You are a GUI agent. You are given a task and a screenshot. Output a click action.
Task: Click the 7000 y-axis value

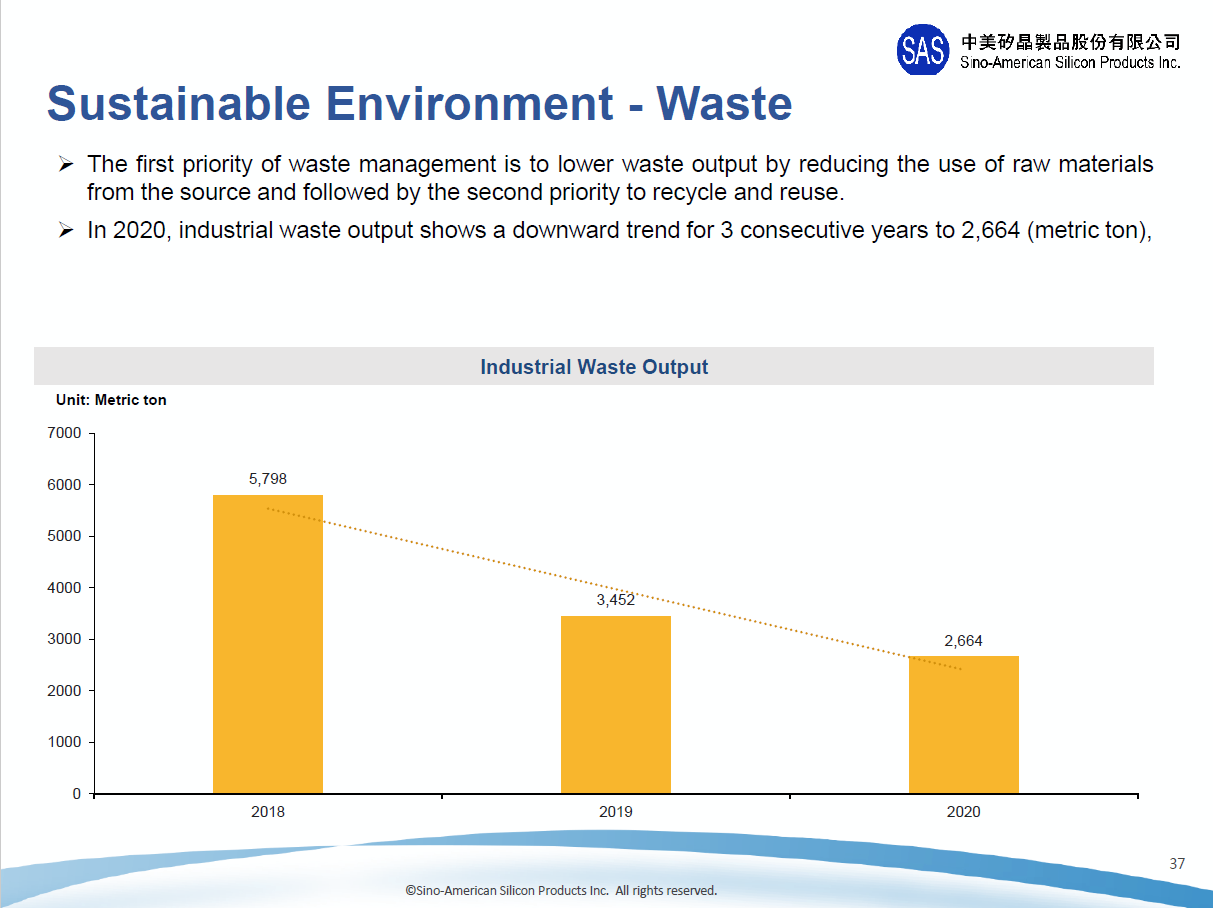tap(64, 433)
